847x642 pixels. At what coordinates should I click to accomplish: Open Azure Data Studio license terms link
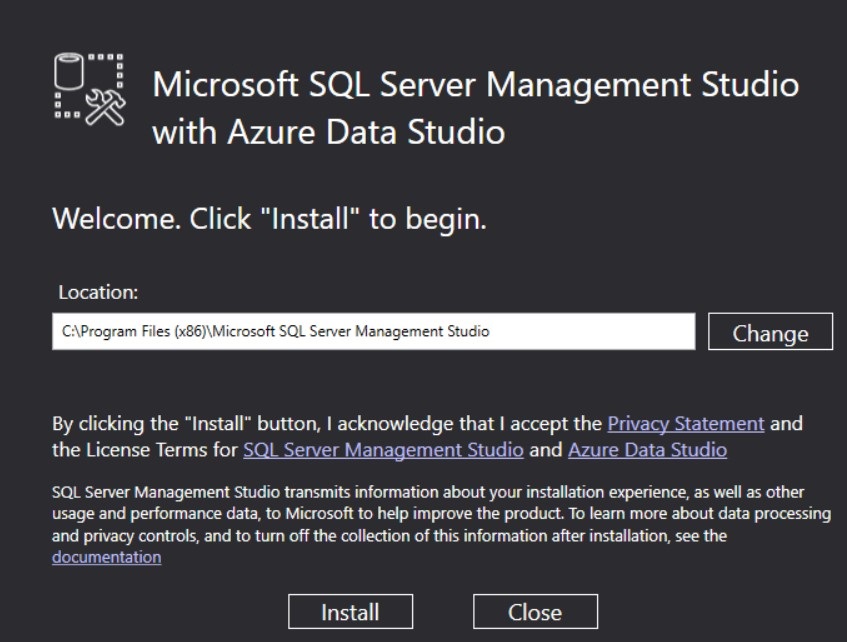click(647, 450)
